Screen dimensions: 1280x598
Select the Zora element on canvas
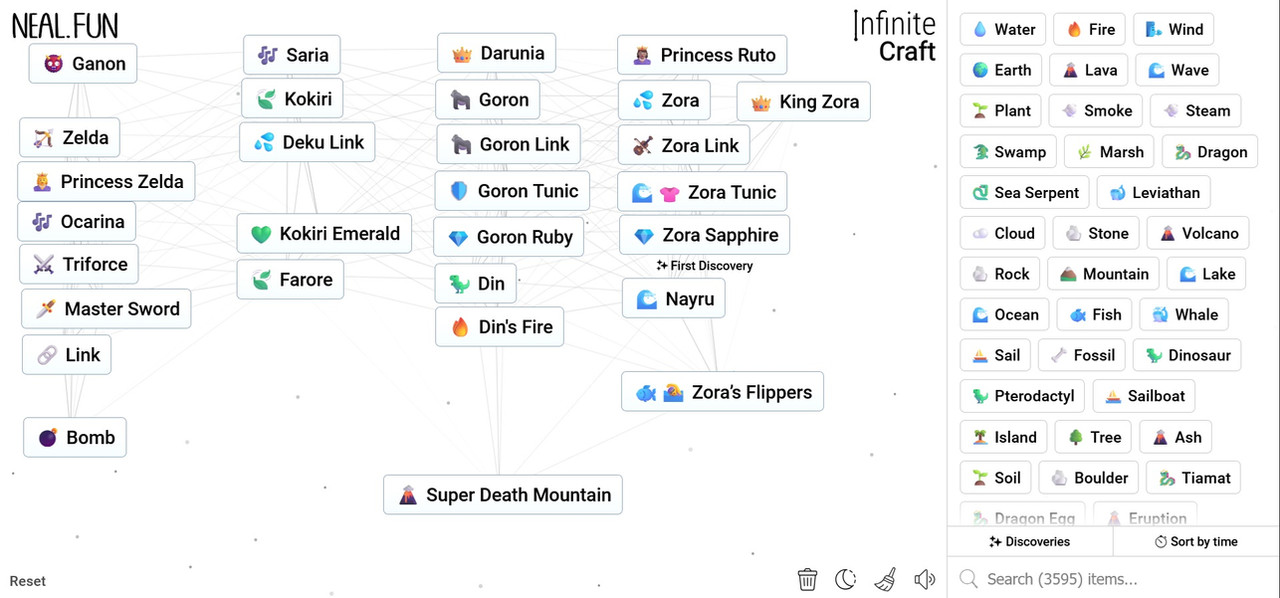point(664,101)
